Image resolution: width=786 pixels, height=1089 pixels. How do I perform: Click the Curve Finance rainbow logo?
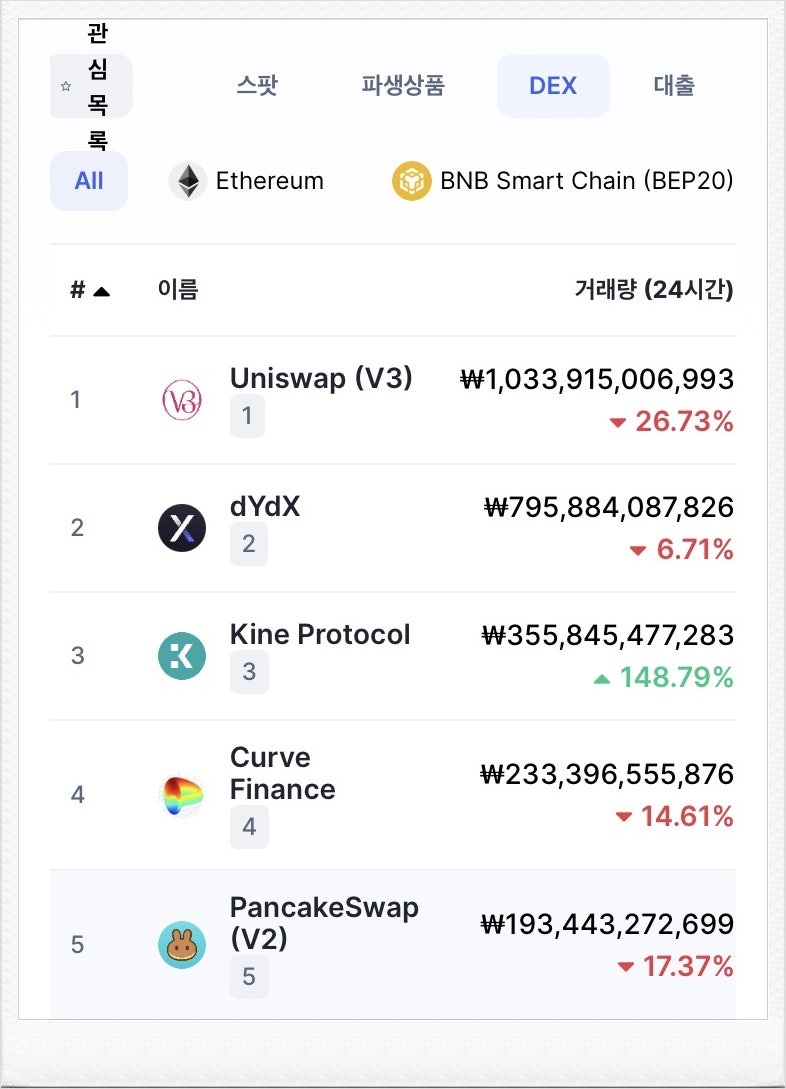182,795
